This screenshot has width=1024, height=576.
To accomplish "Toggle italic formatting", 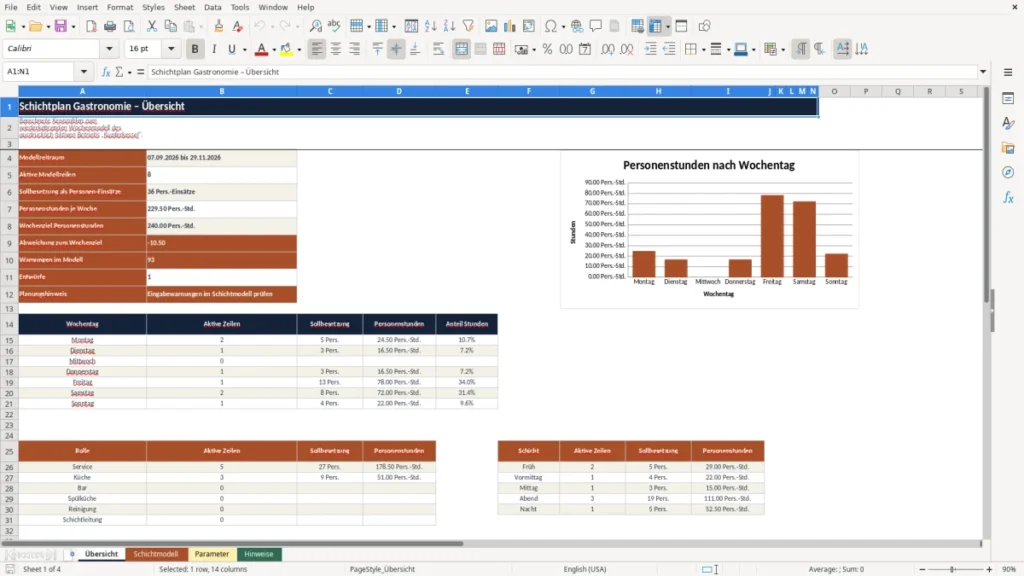I will pos(214,49).
